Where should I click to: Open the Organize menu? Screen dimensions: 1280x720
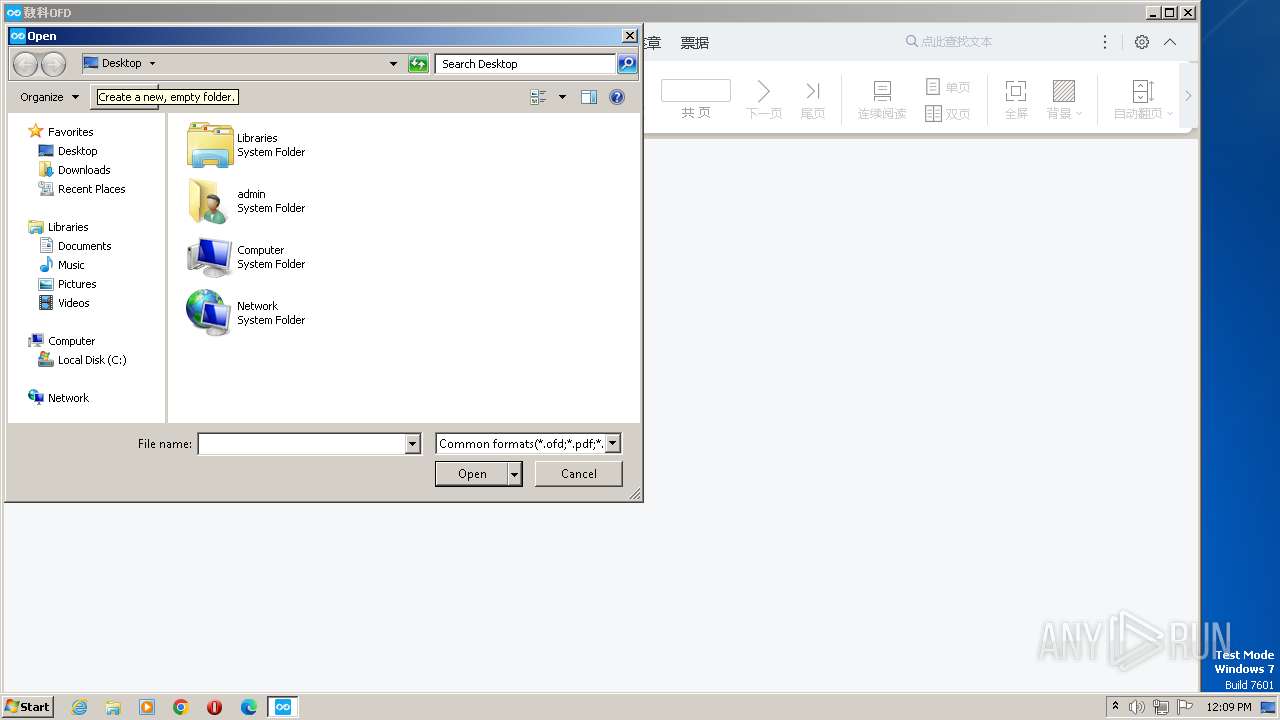(x=49, y=97)
